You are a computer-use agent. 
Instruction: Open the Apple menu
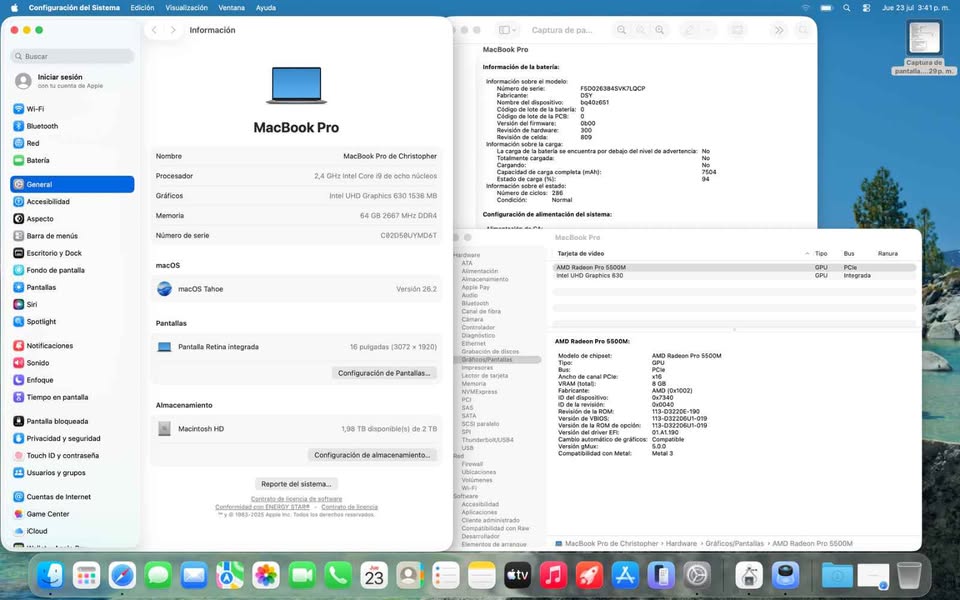click(x=14, y=8)
